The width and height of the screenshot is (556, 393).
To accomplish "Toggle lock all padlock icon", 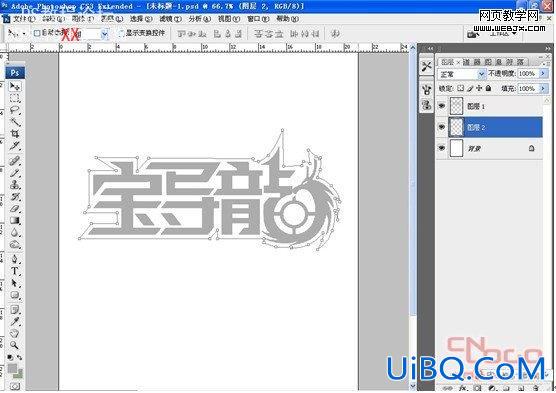I will (x=488, y=88).
